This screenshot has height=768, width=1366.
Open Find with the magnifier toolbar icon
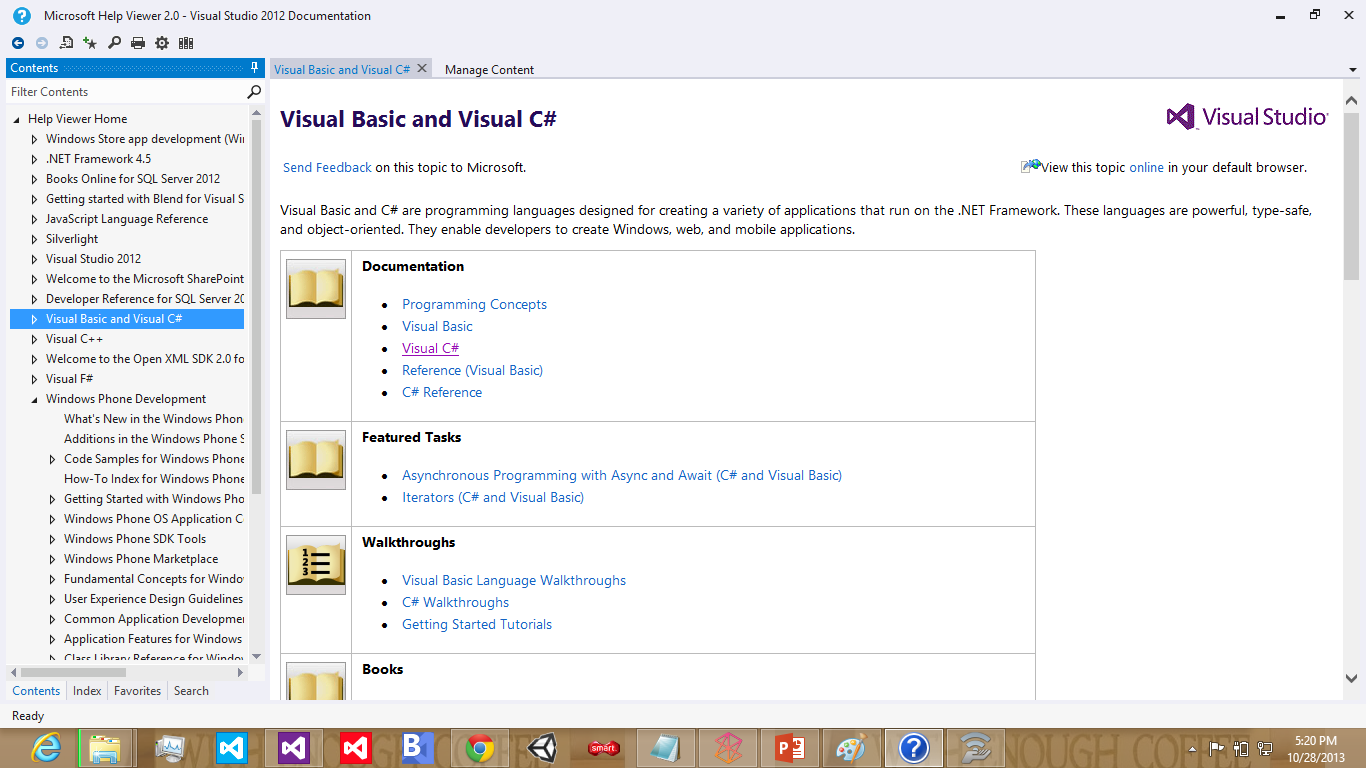(x=114, y=43)
